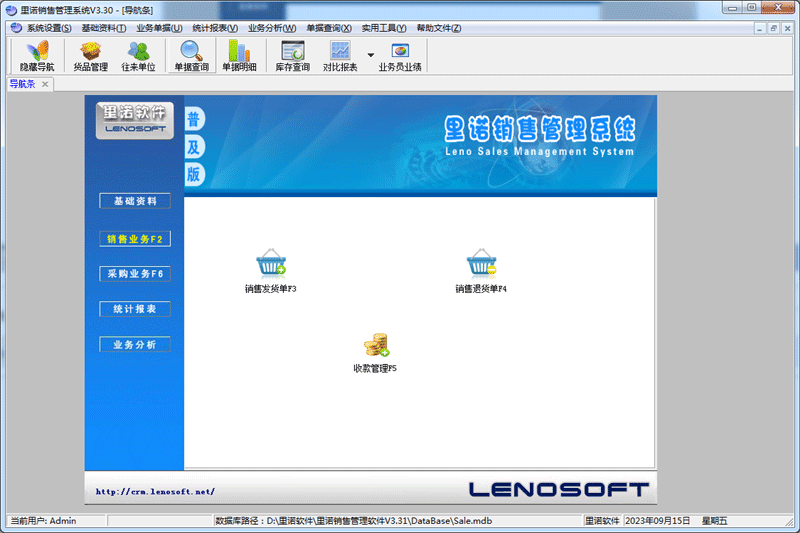The width and height of the screenshot is (800, 533).
Task: Click the 里诺软件 LENOSOFT logo badge
Action: pos(135,120)
